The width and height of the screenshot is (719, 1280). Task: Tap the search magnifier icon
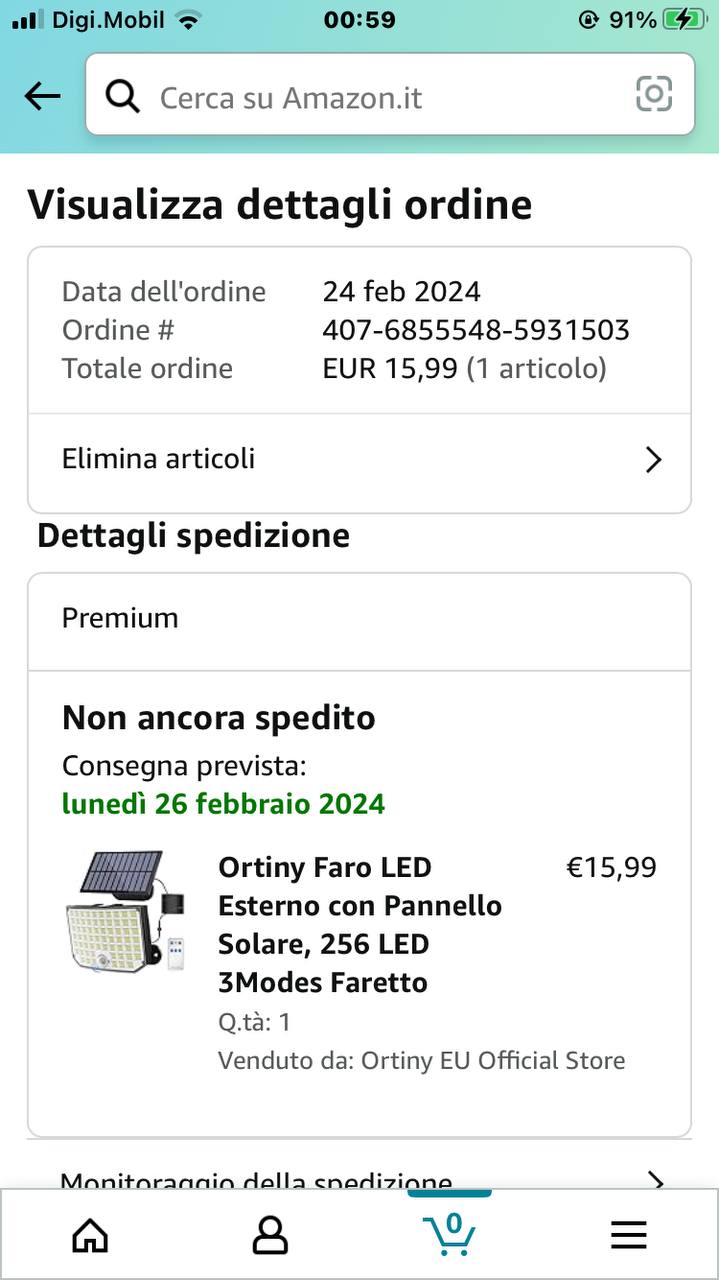(x=122, y=97)
